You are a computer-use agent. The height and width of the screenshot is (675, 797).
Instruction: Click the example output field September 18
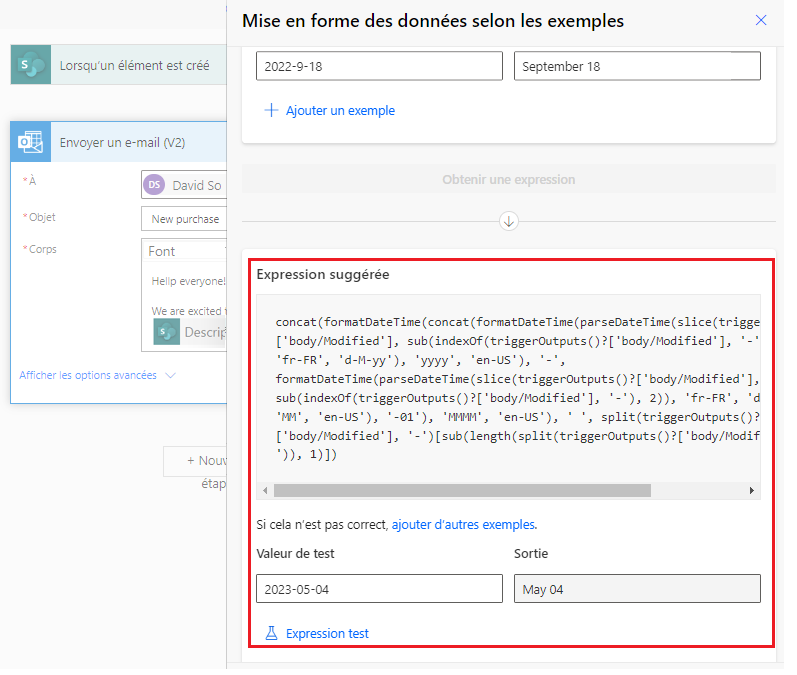coord(637,66)
